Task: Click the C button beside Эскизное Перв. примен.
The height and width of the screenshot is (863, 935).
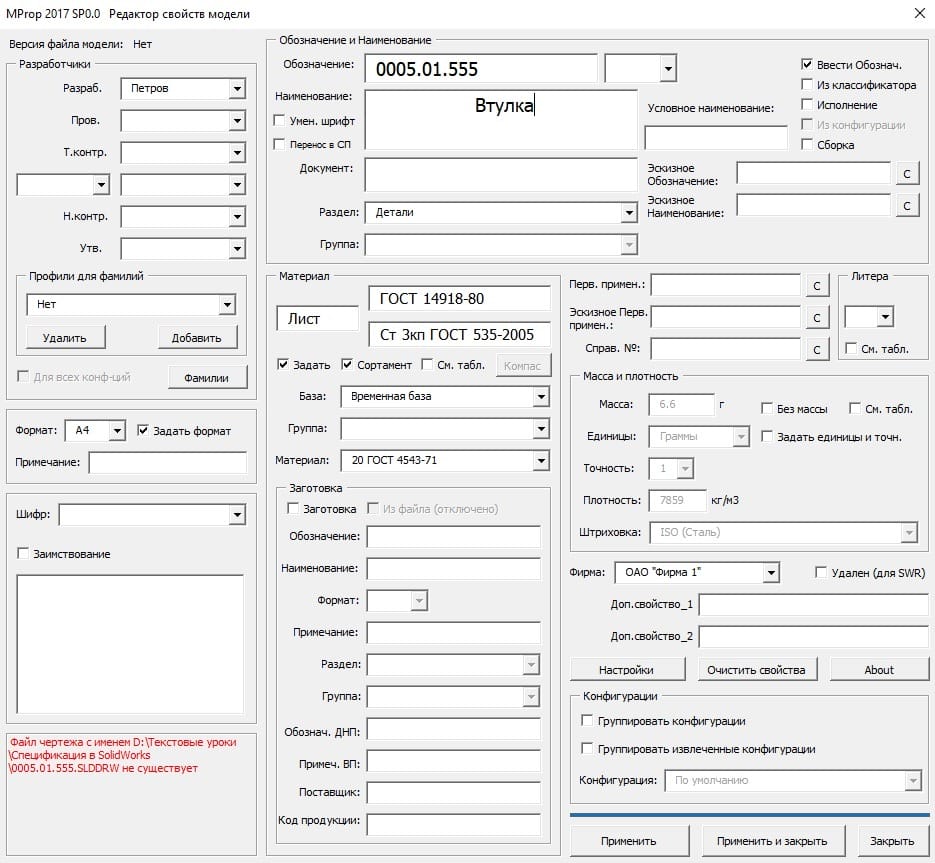Action: pos(817,318)
